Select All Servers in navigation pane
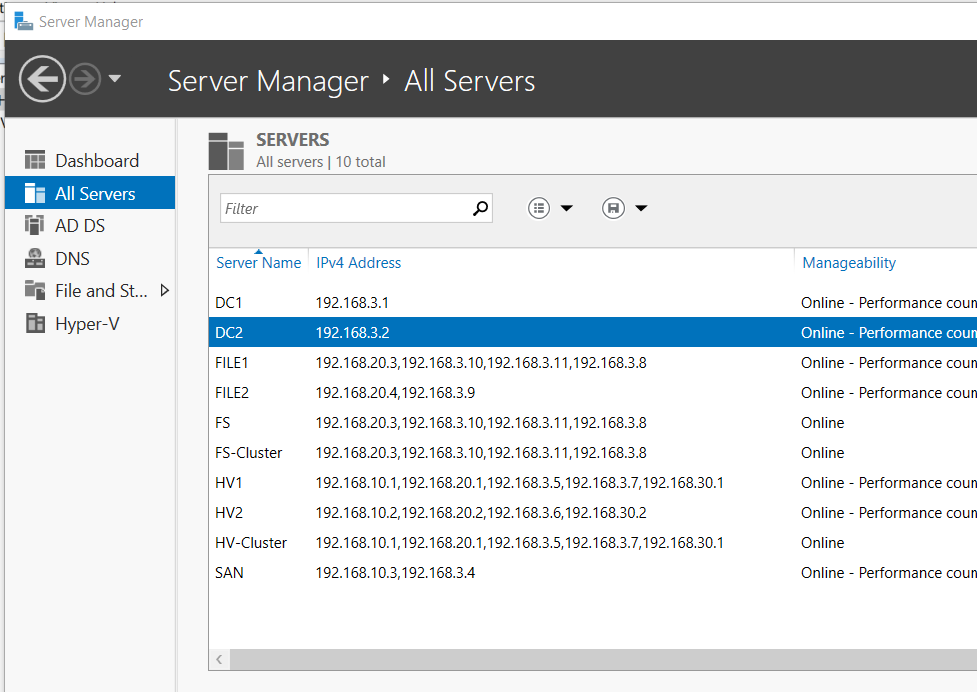 90,193
